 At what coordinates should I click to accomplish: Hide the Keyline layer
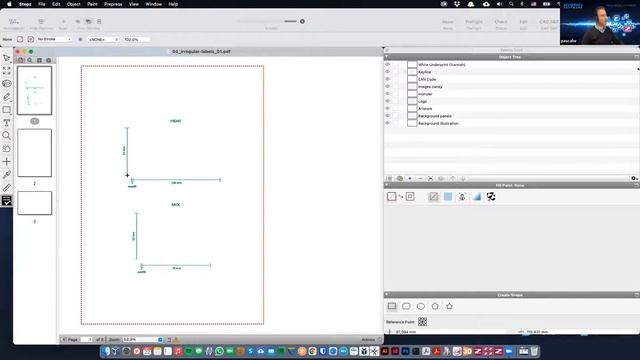pos(388,72)
